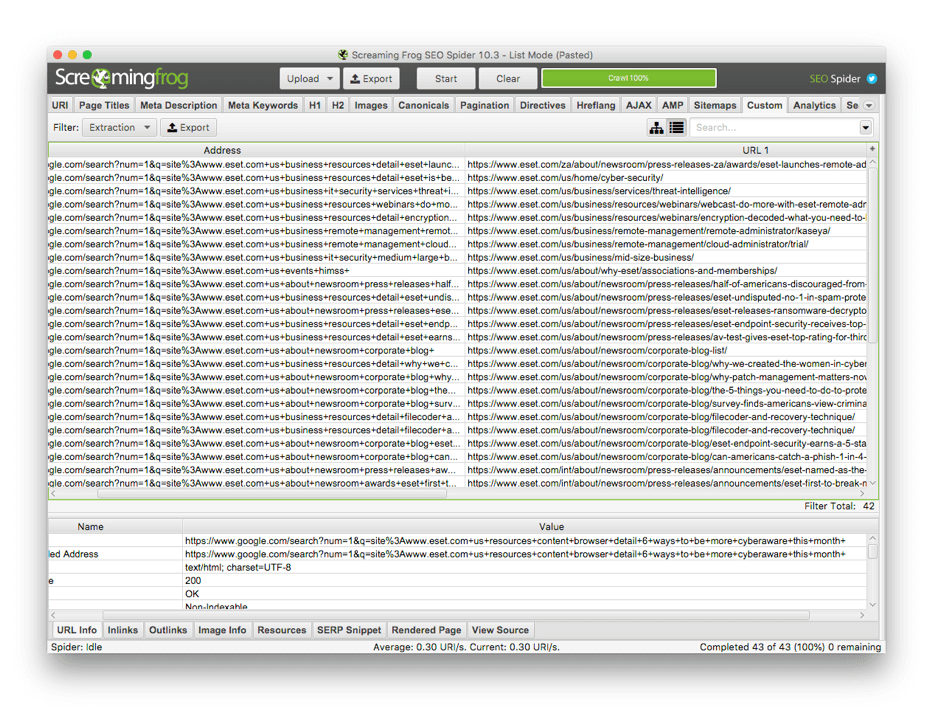This screenshot has height=727, width=943.
Task: Open the Meta Keywords tab
Action: click(x=263, y=105)
